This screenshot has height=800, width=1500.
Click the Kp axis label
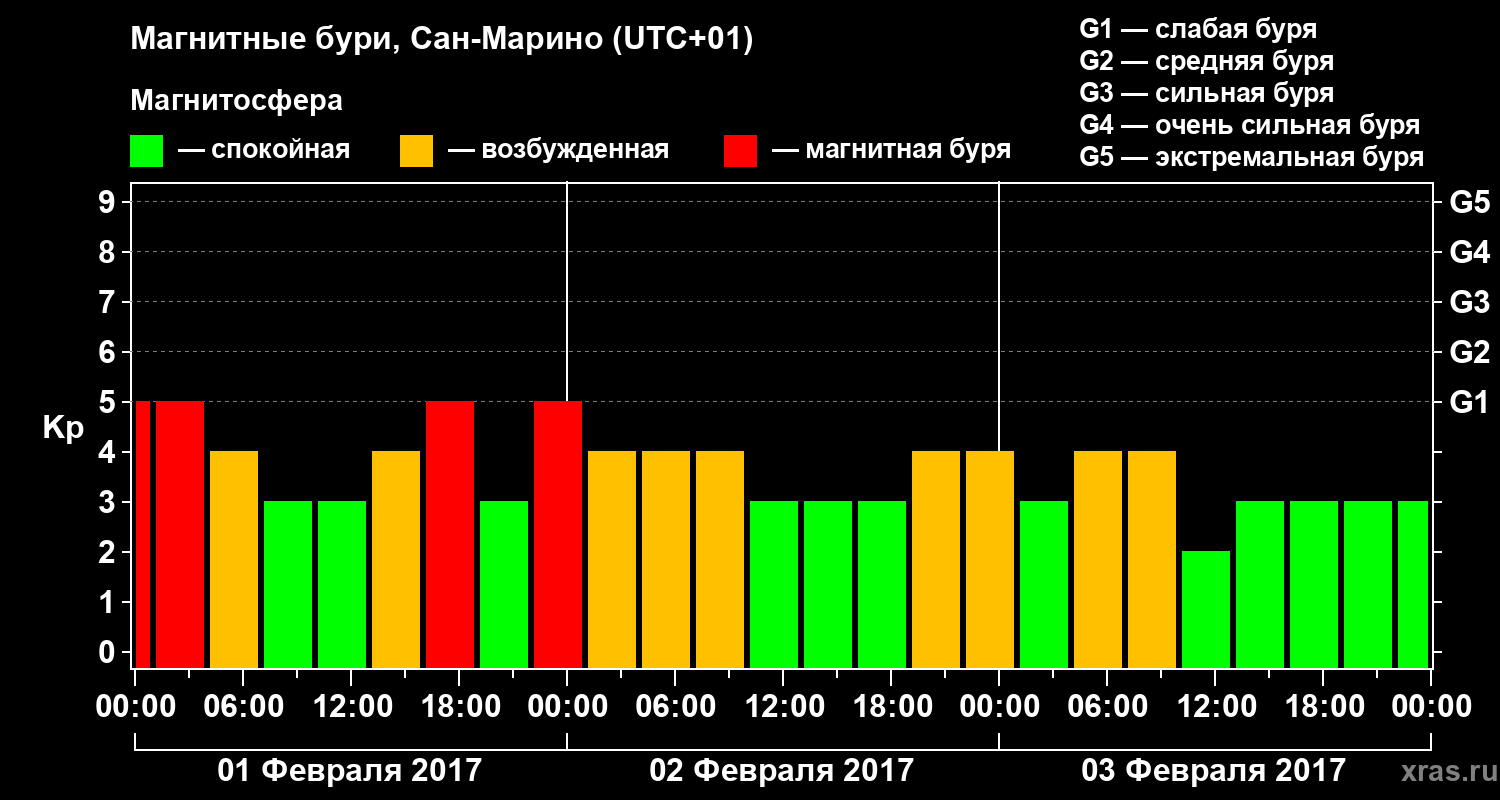click(x=63, y=428)
